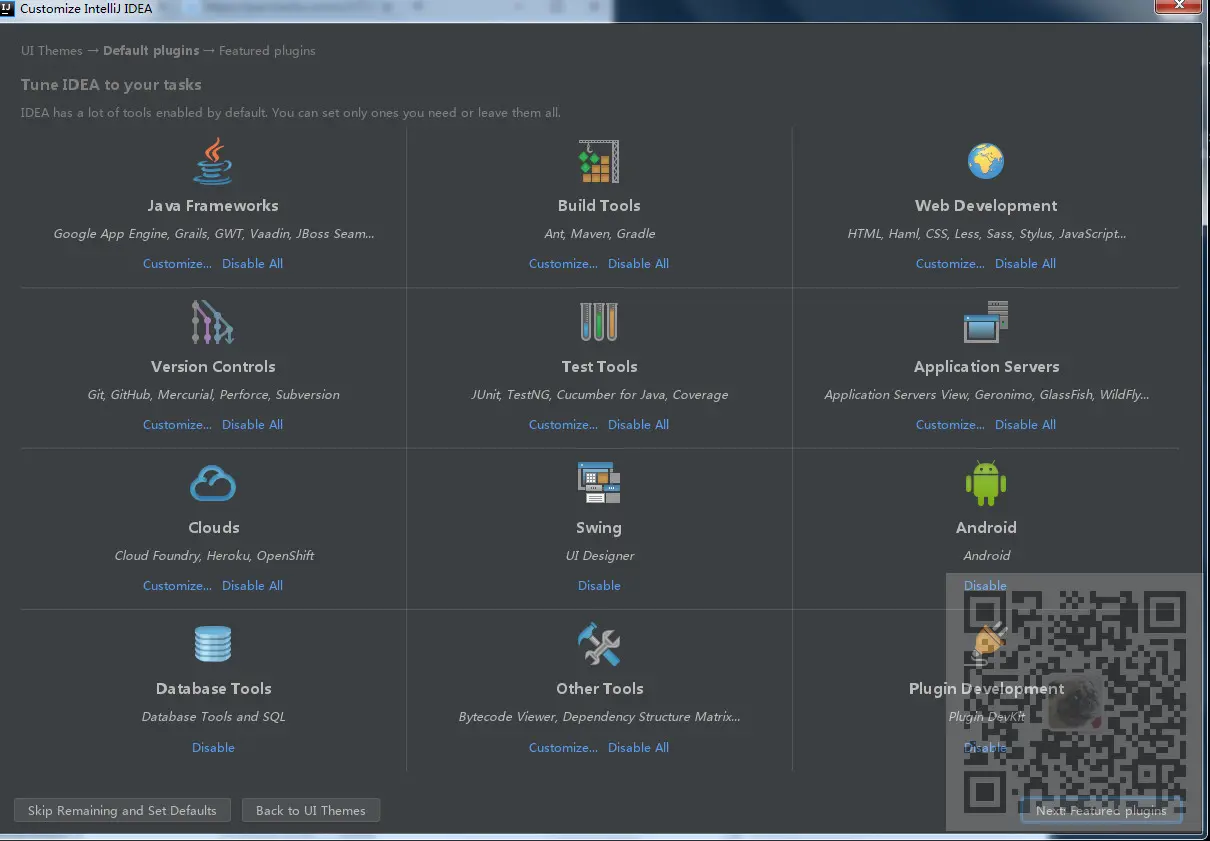
Task: Disable All Application Servers plugins
Action: [1025, 425]
